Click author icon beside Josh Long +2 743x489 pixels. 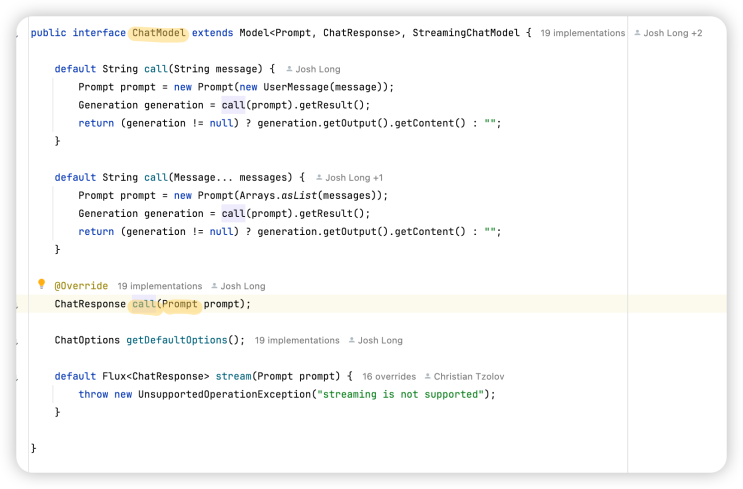click(x=637, y=33)
